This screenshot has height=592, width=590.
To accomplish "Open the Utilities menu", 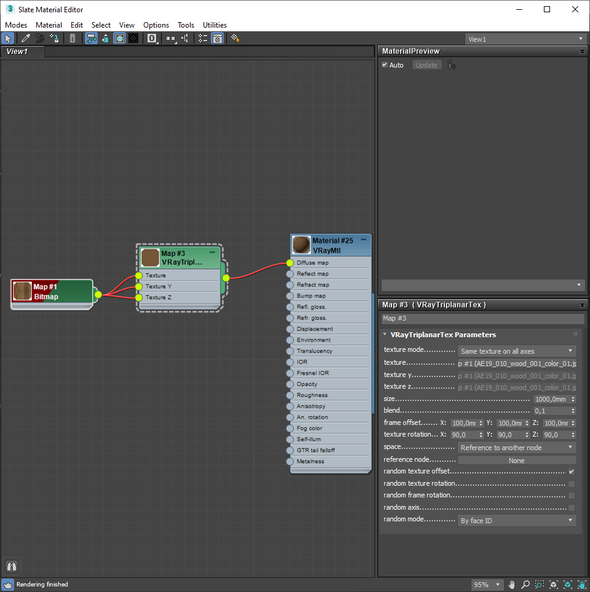I will point(214,25).
